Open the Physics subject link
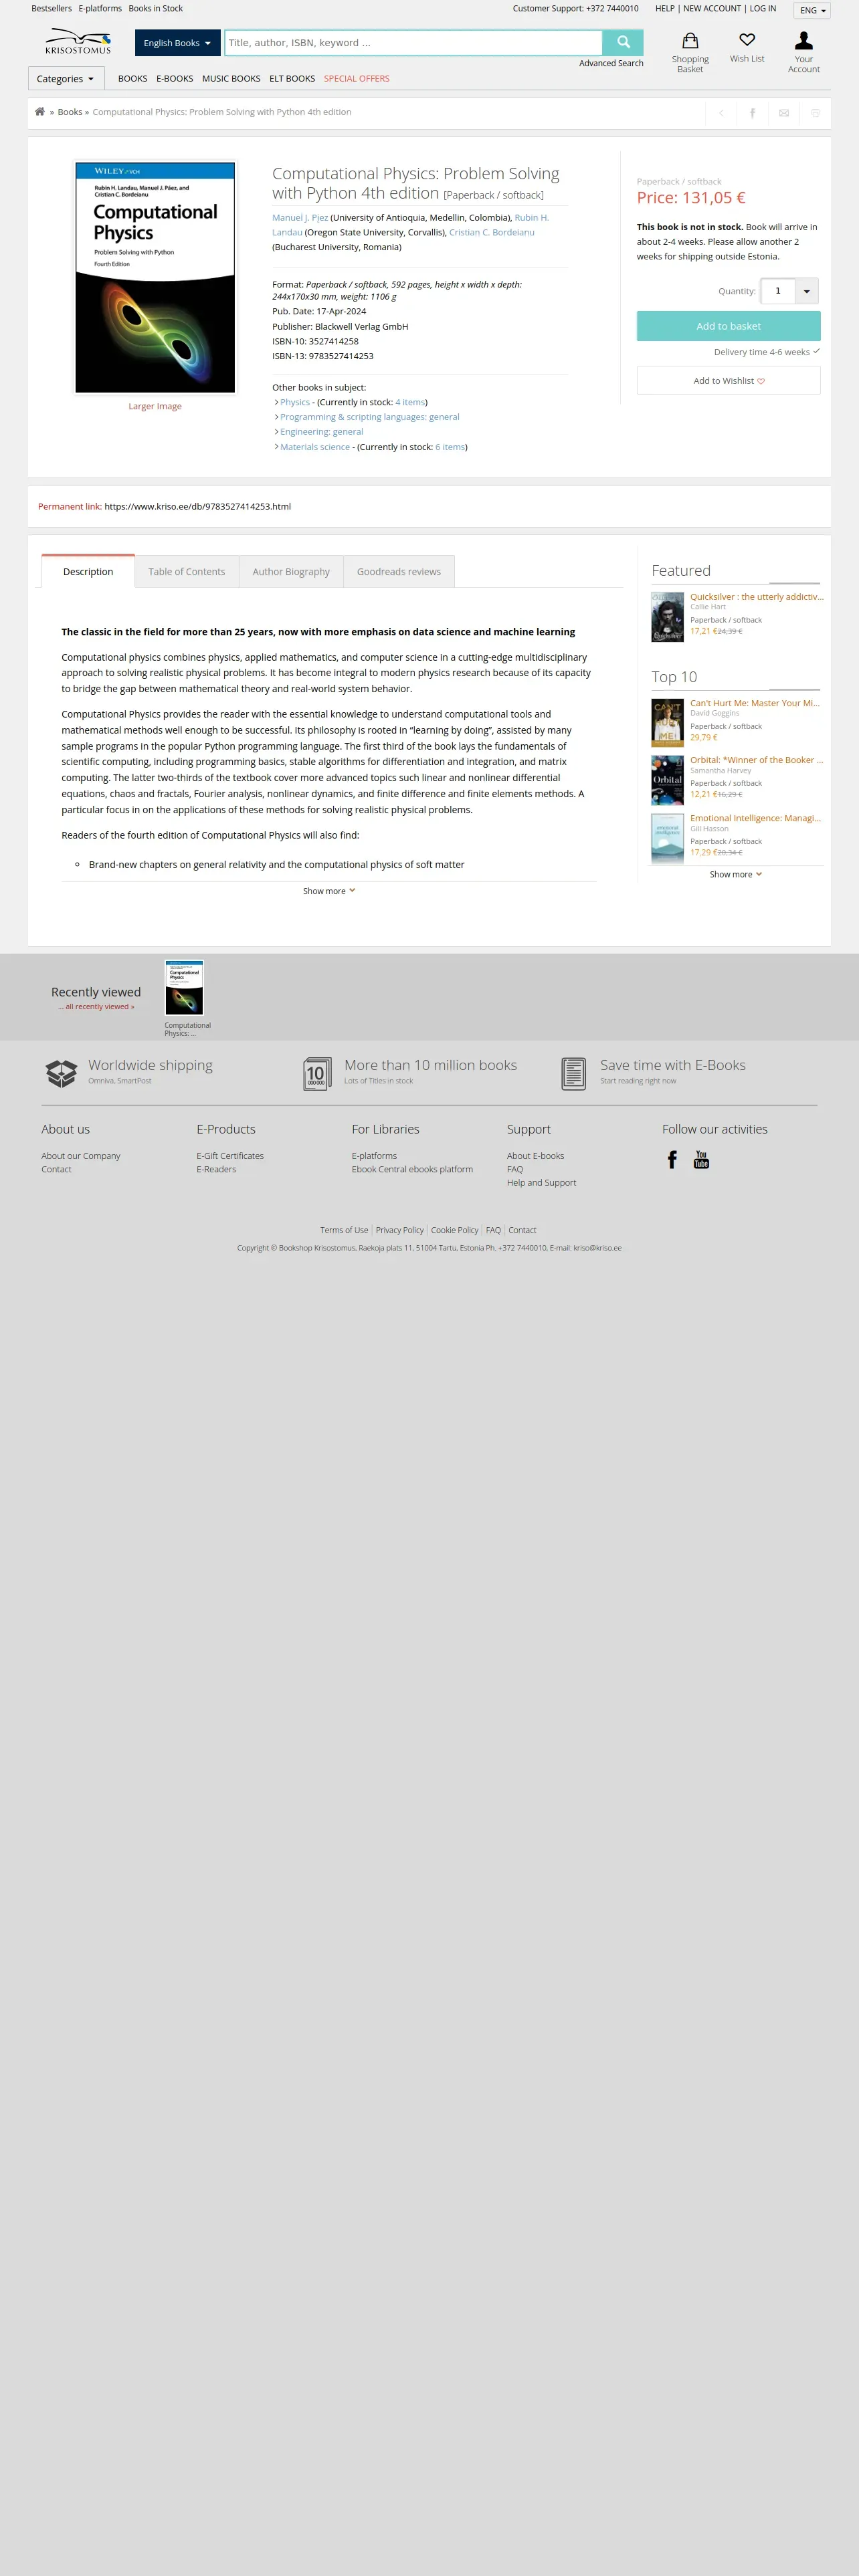Screen dimensions: 859x2576 295,402
